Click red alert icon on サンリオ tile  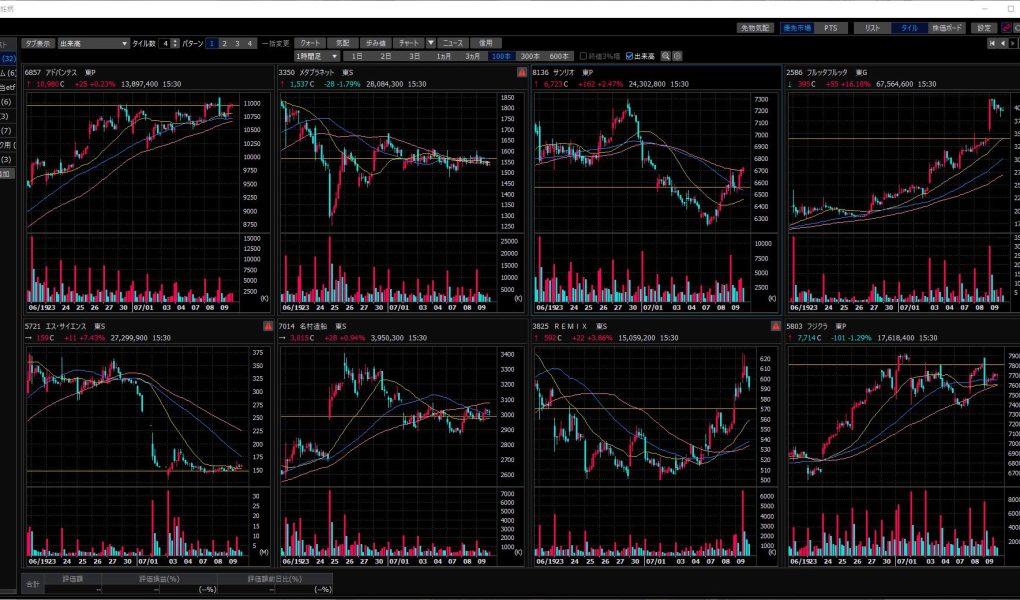click(x=777, y=73)
